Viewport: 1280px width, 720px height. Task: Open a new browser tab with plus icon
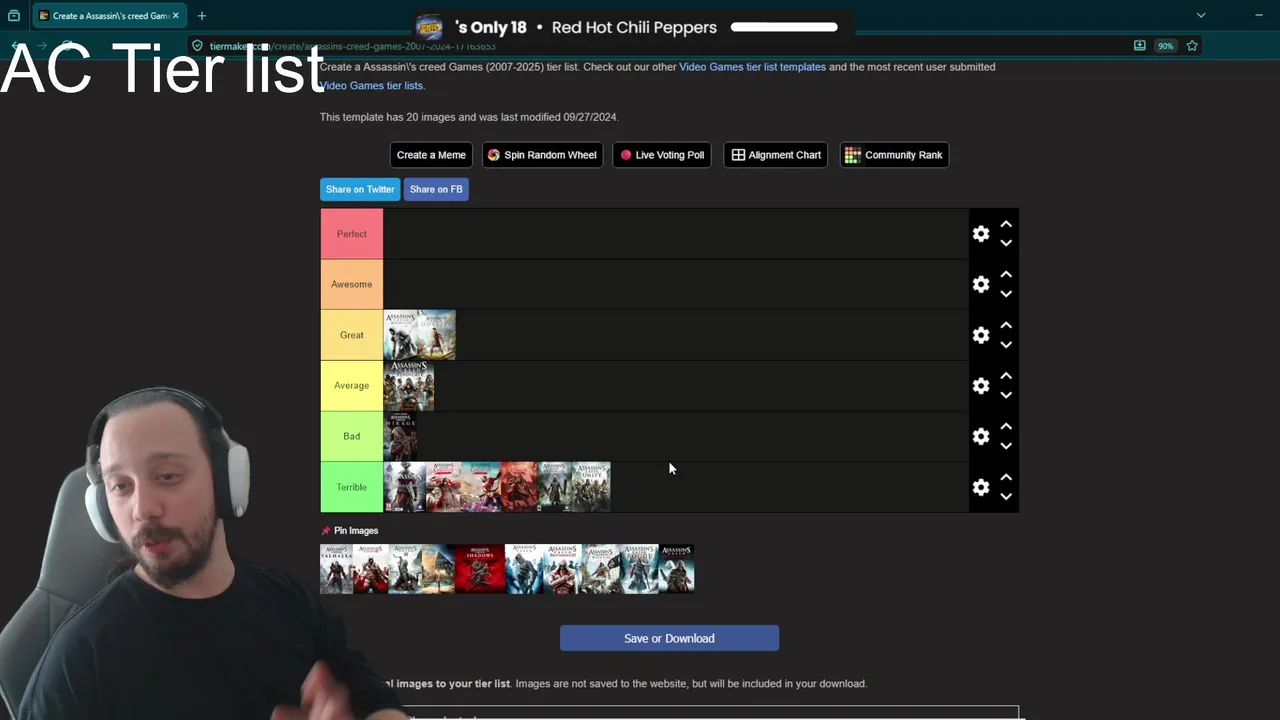(x=202, y=16)
